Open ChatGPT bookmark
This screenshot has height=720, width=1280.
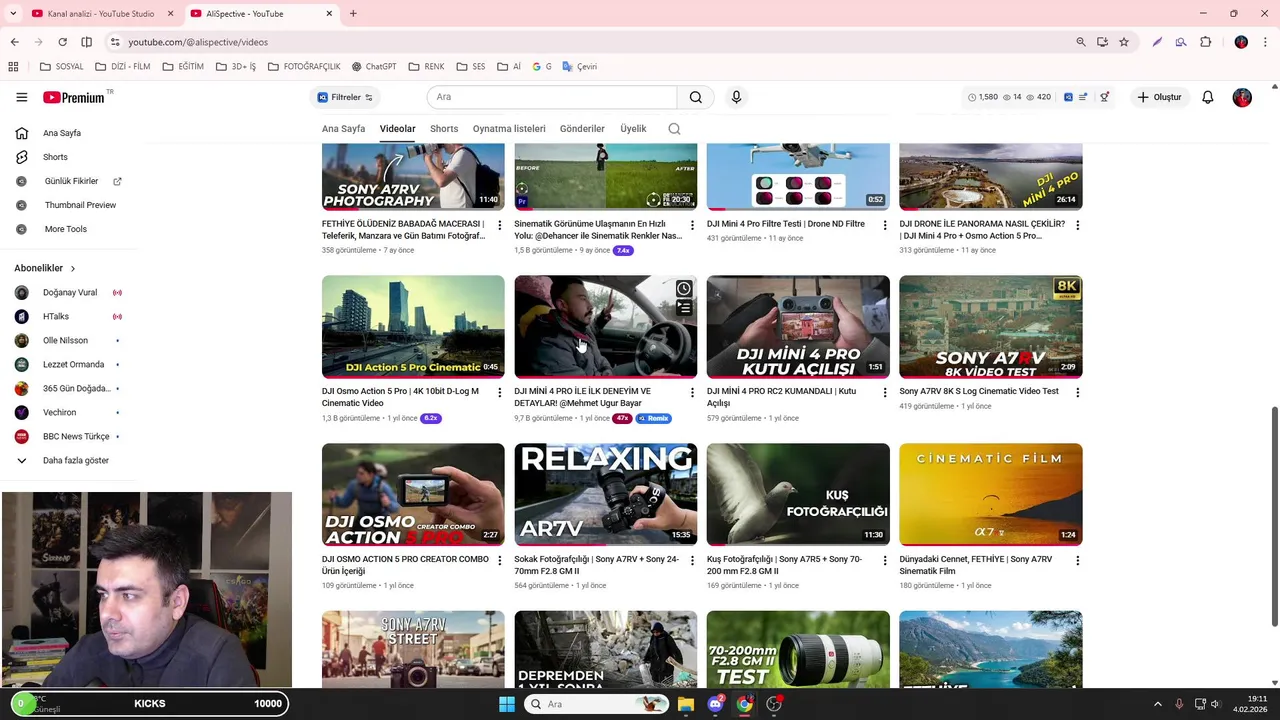(374, 67)
